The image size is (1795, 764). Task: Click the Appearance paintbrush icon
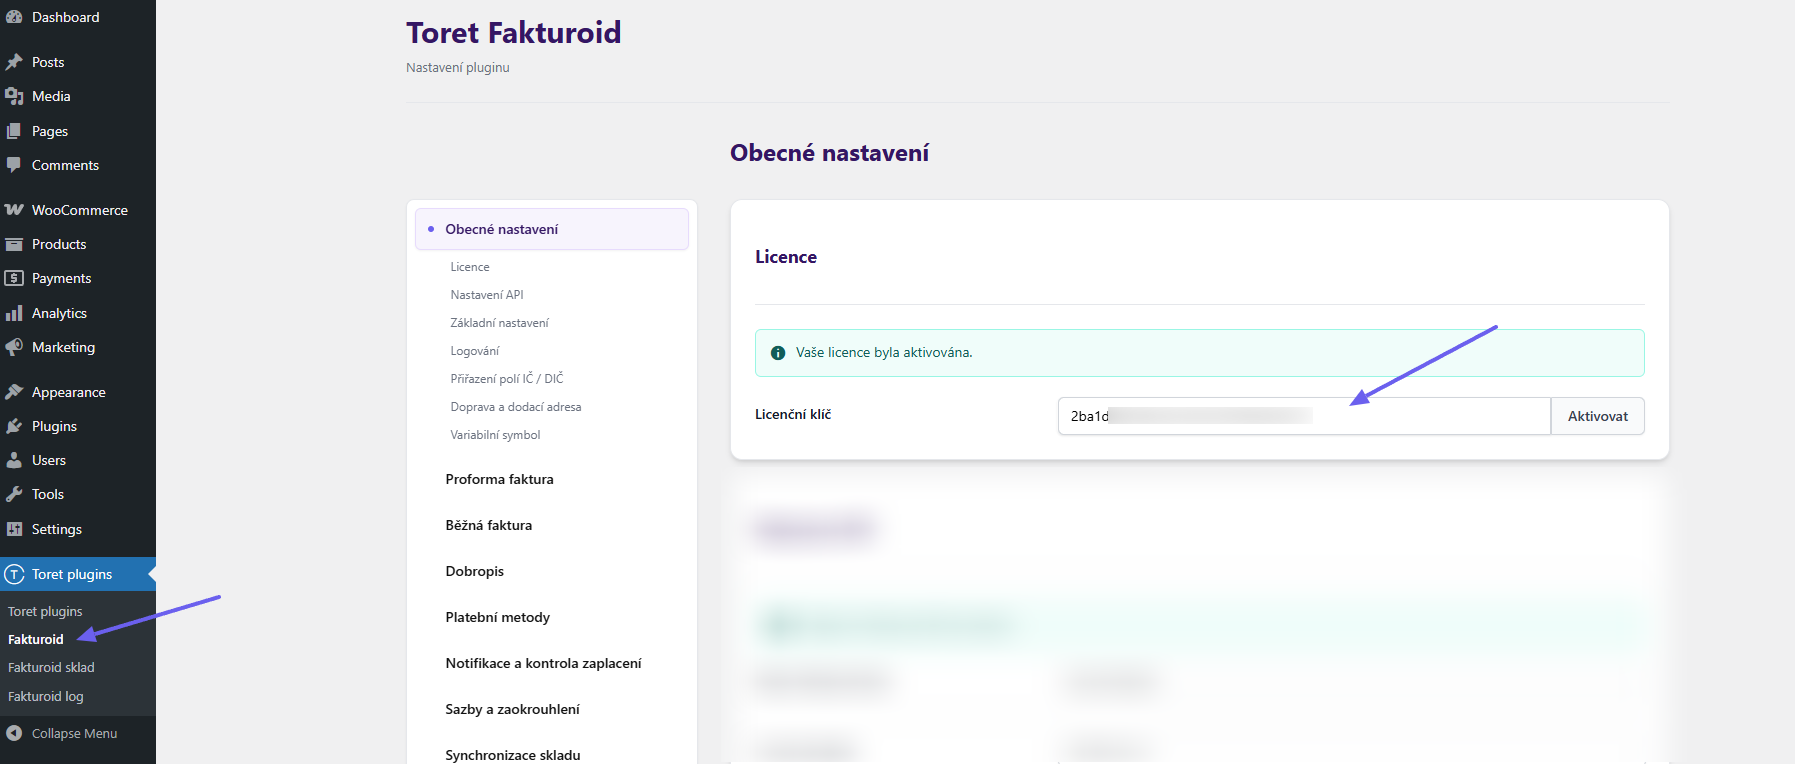point(14,392)
